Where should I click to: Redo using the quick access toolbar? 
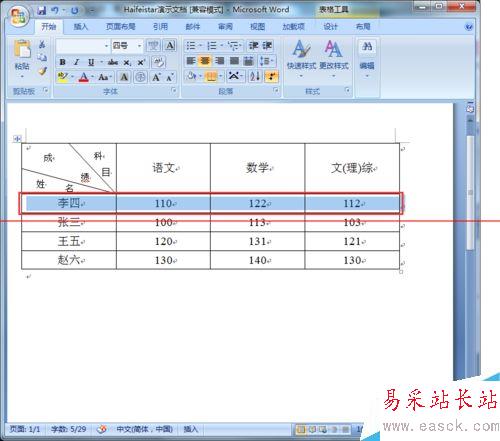coord(74,10)
